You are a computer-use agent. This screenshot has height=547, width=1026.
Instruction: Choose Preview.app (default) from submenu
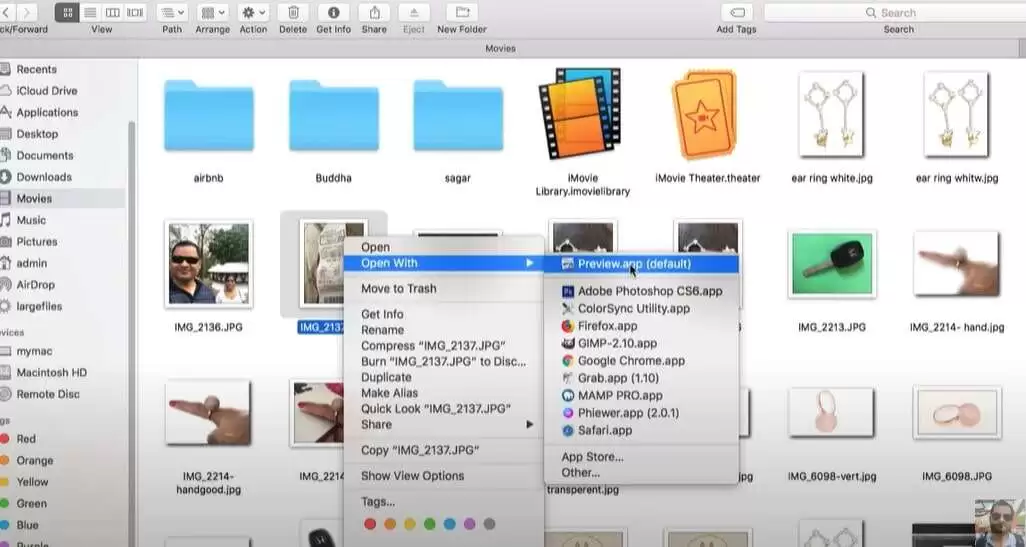coord(634,264)
